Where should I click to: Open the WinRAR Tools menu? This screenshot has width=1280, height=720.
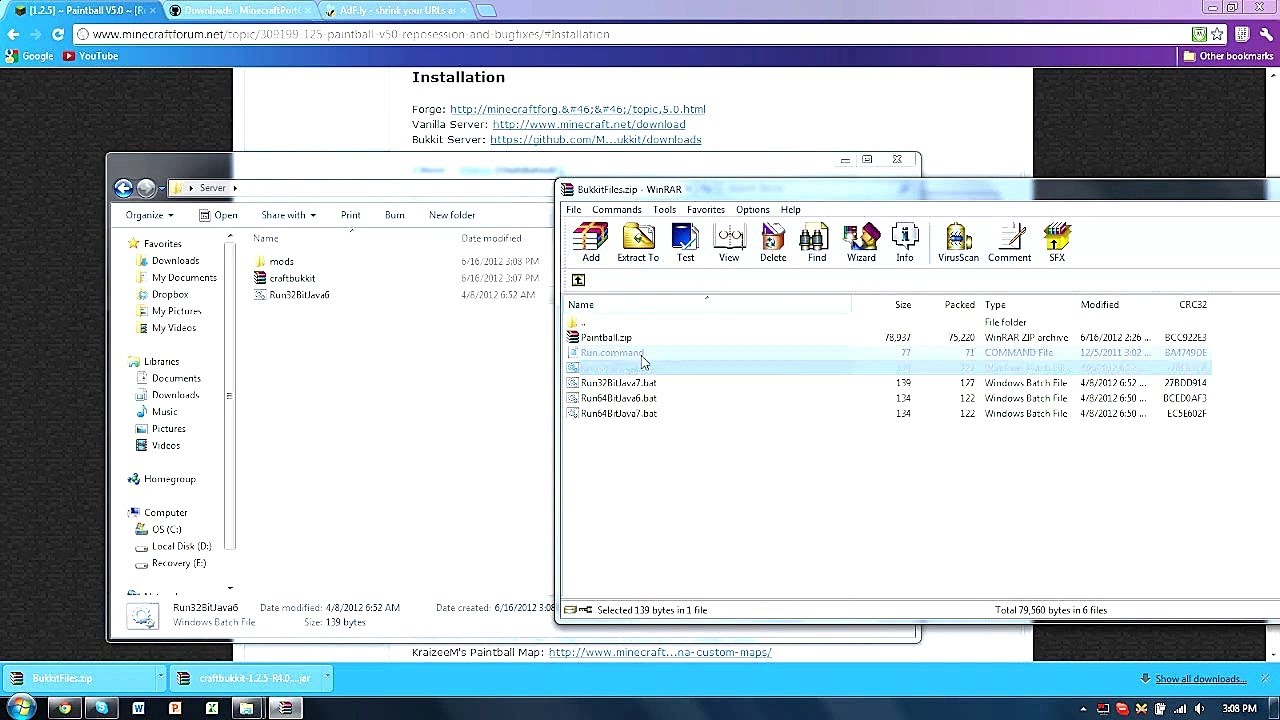tap(664, 210)
